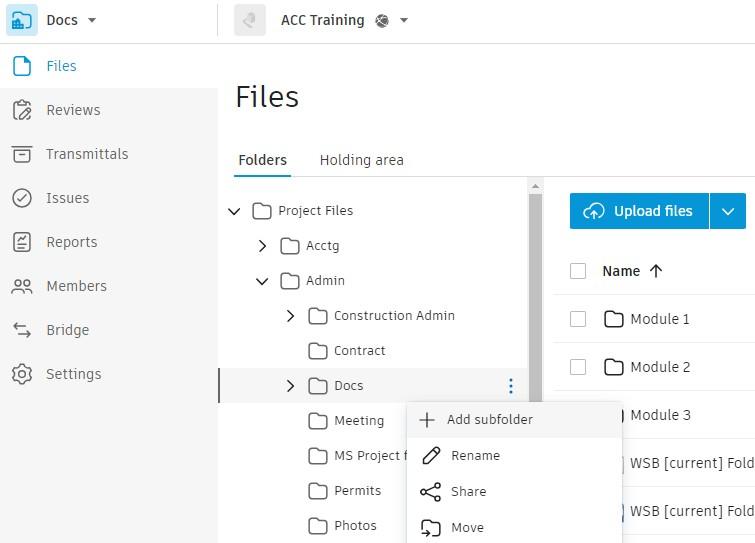Toggle the select-all checkbox beside Name
The width and height of the screenshot is (755, 543).
(578, 271)
